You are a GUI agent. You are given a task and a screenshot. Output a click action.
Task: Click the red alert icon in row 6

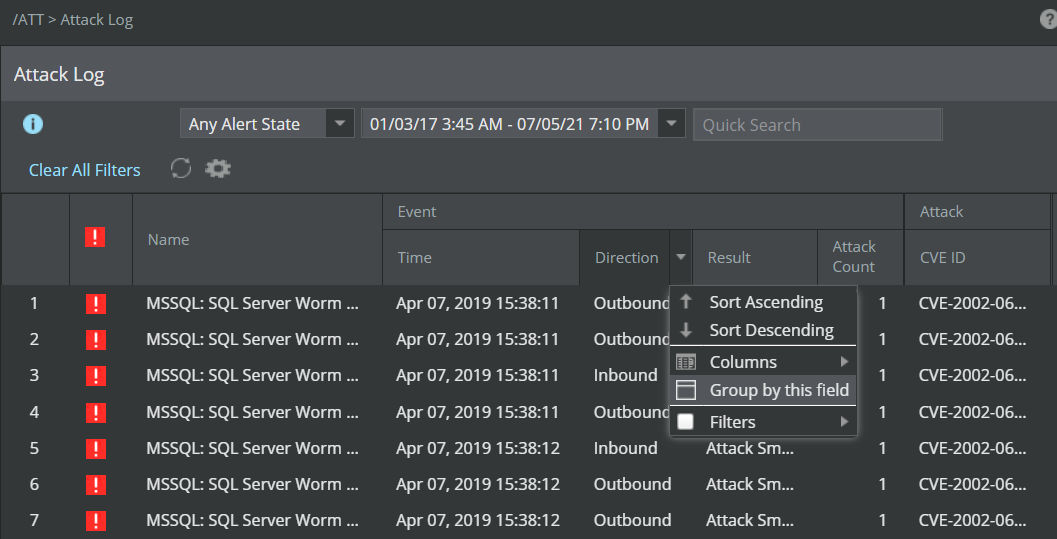(x=96, y=484)
